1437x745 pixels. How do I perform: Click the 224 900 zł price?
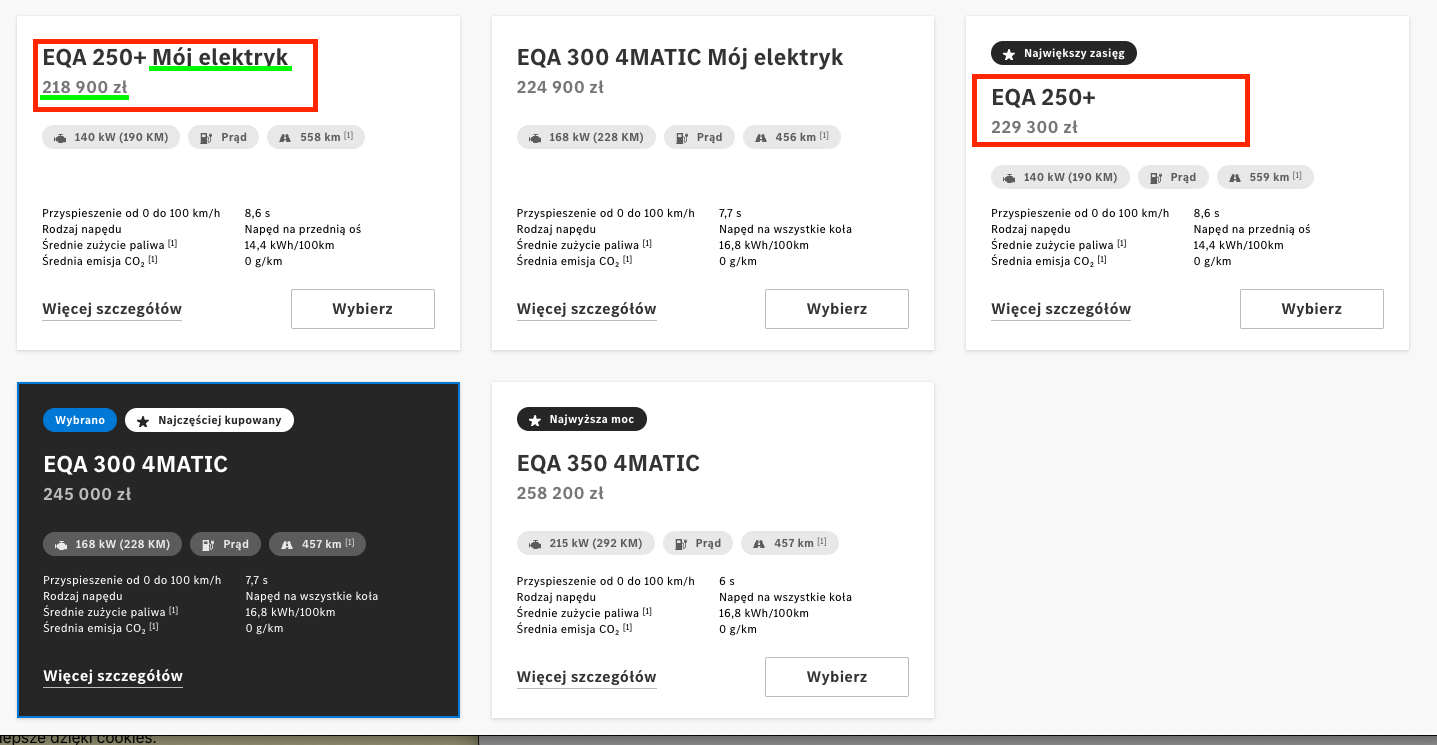(560, 87)
